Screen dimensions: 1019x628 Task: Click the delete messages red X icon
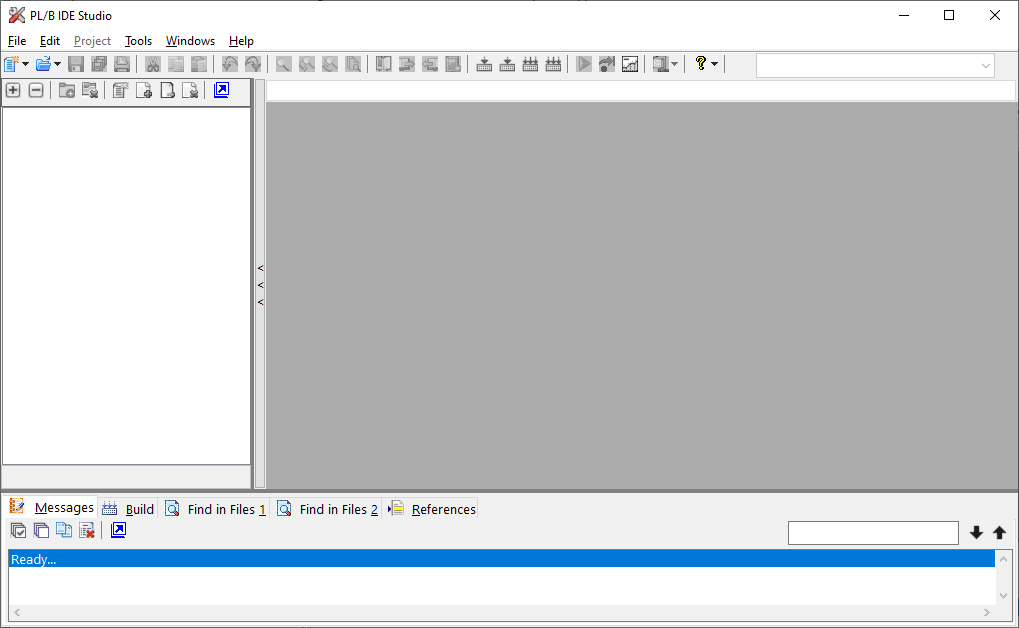click(87, 531)
